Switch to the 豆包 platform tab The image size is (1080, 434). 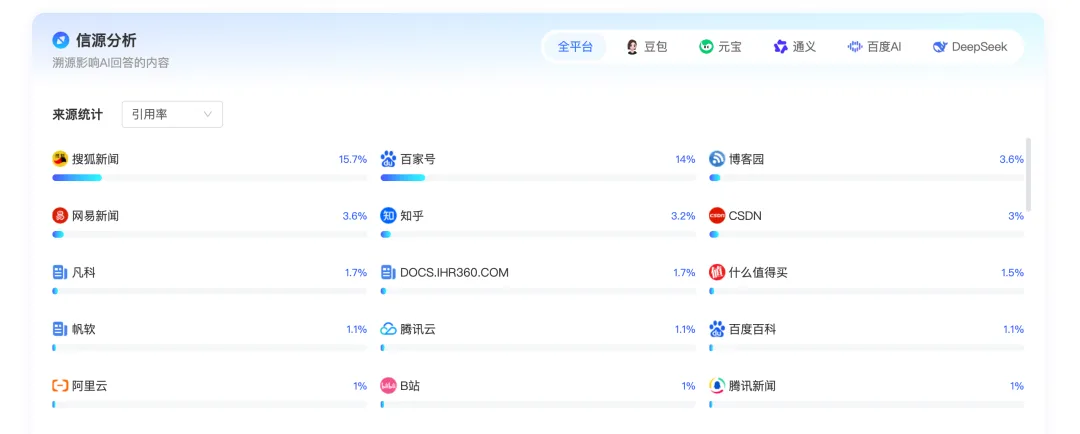pos(646,47)
